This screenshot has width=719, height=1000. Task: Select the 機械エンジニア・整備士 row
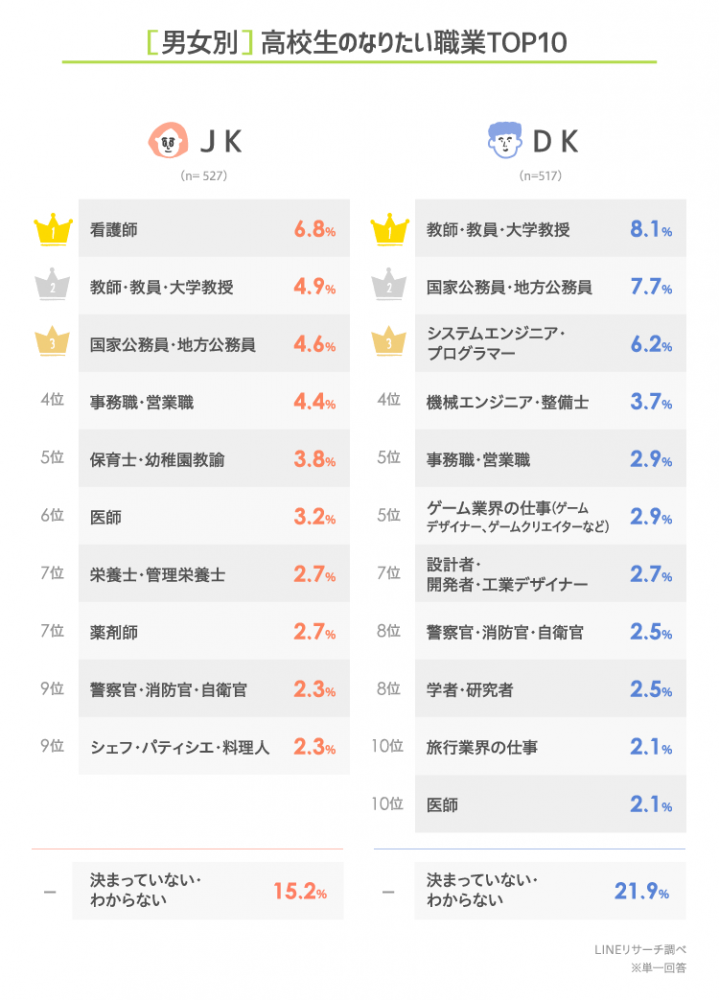[x=550, y=402]
